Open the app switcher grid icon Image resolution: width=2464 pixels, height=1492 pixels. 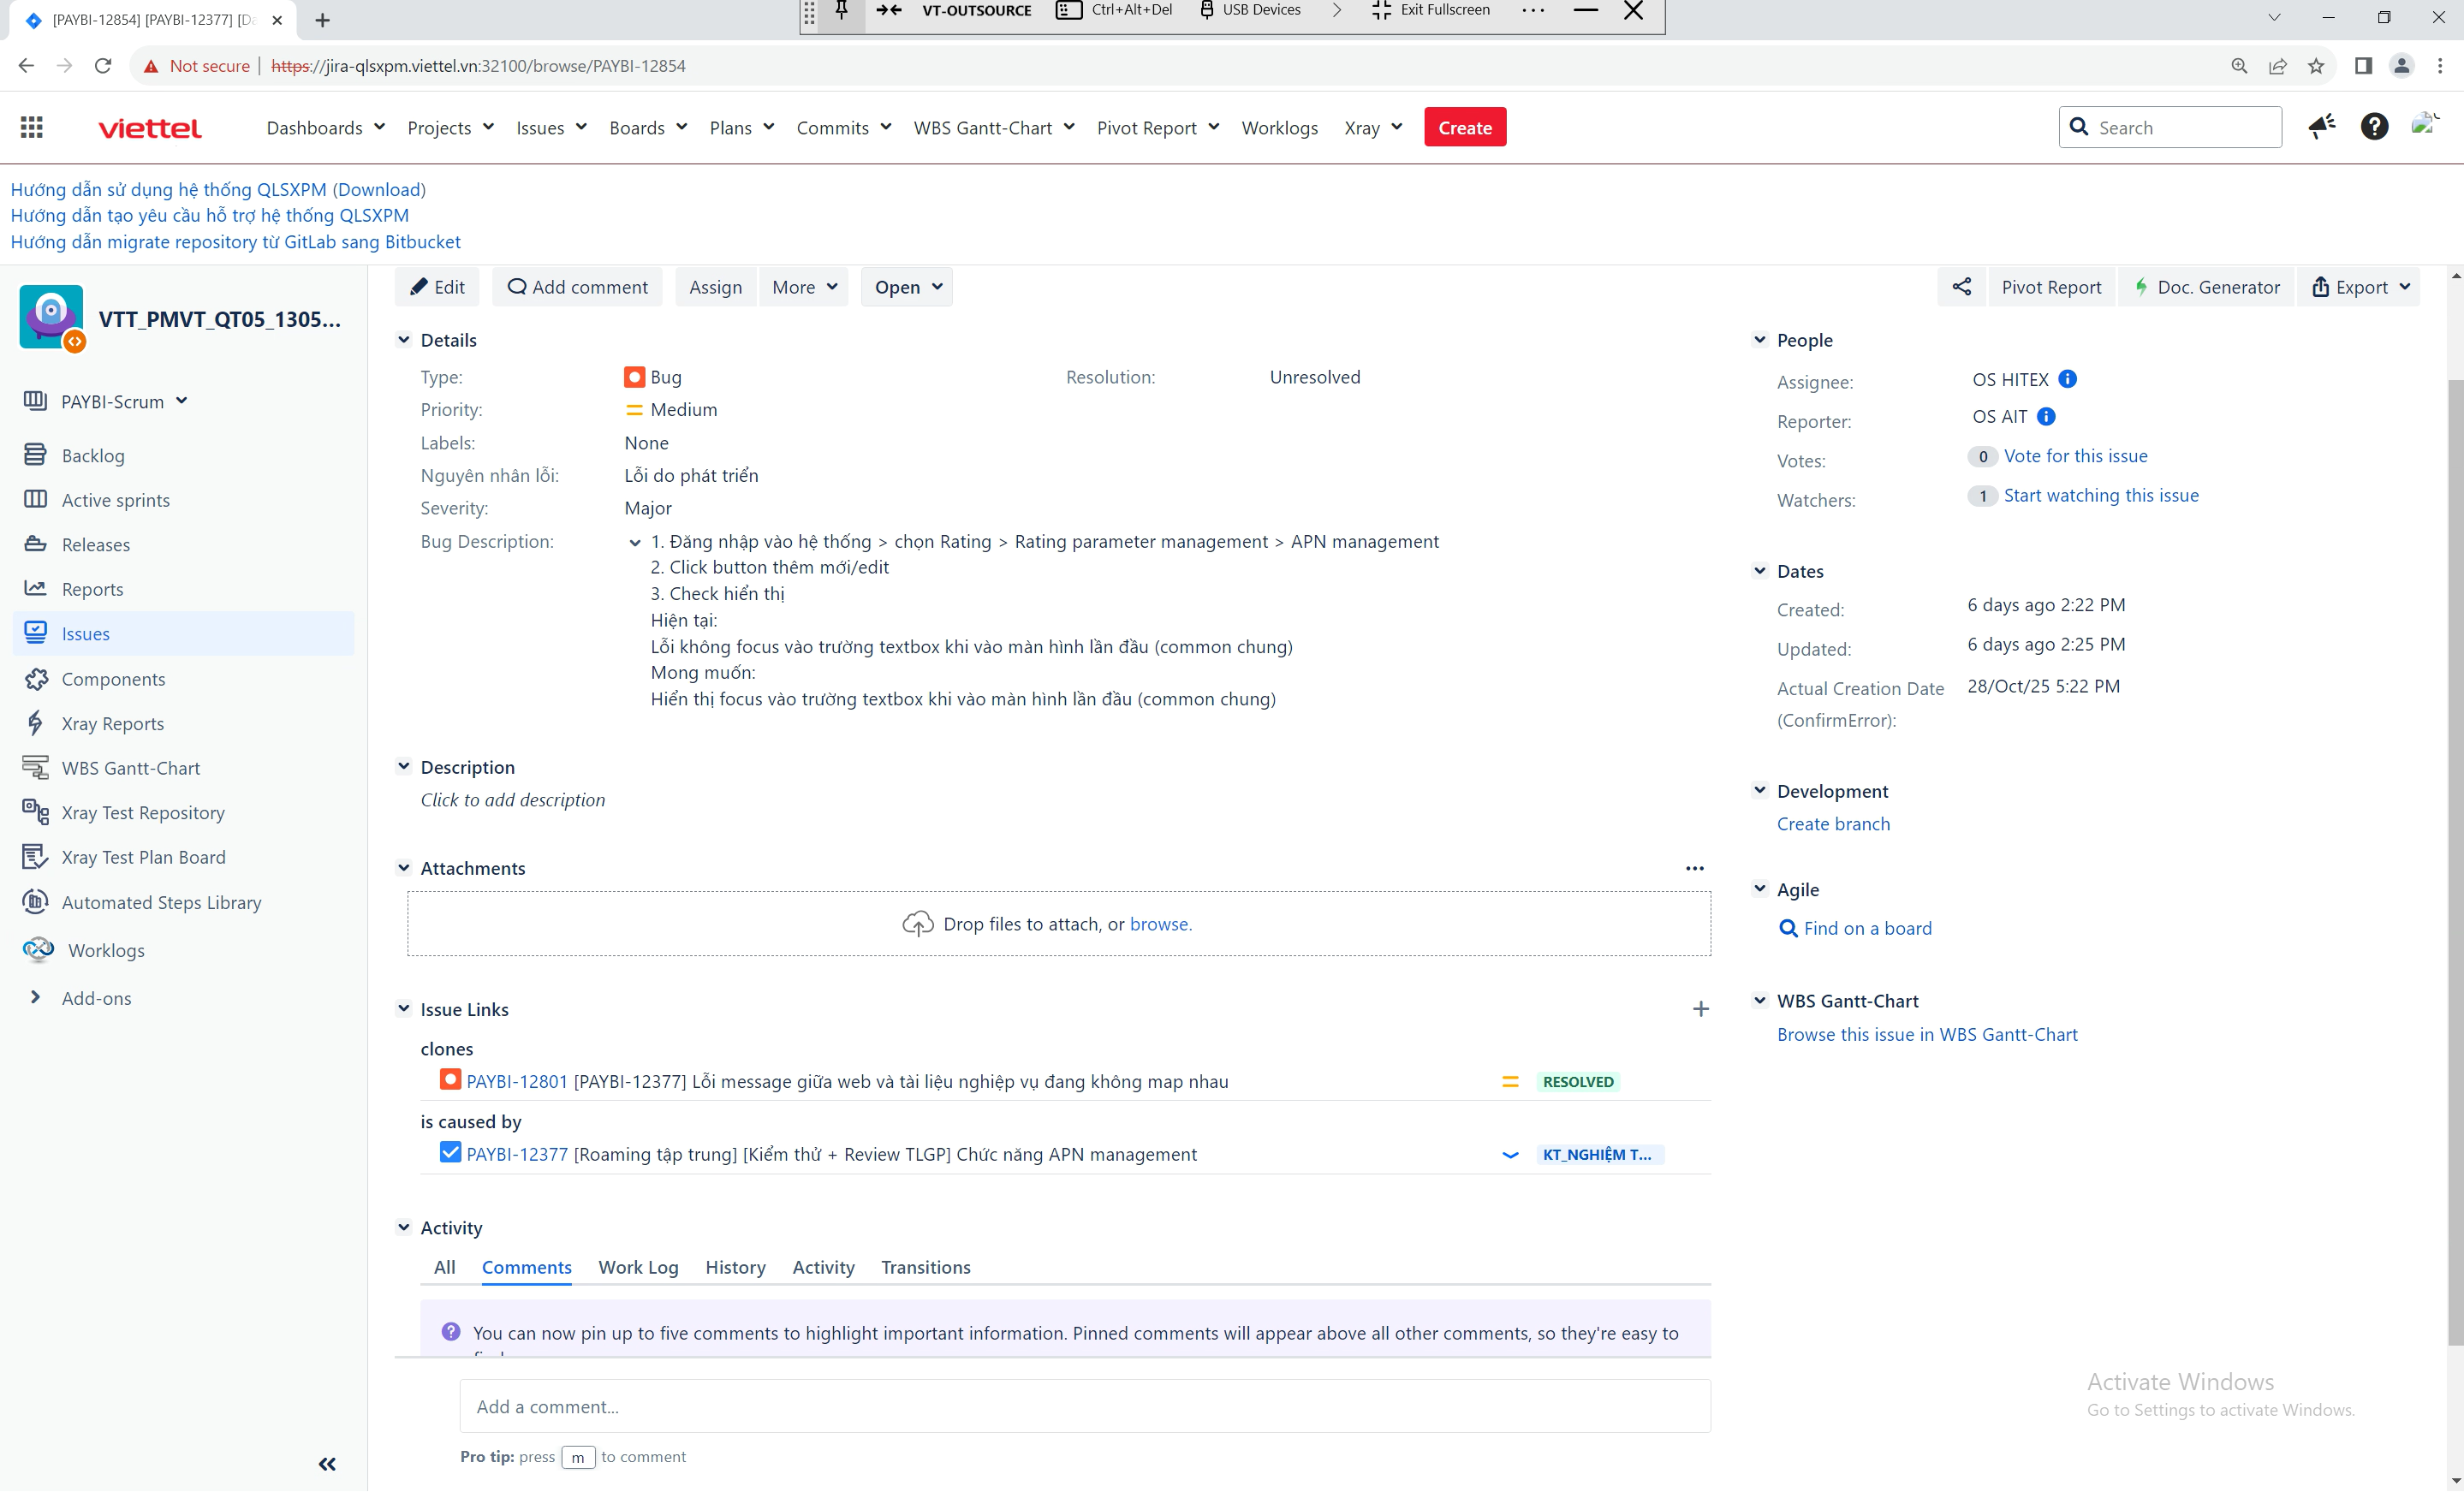[x=32, y=127]
